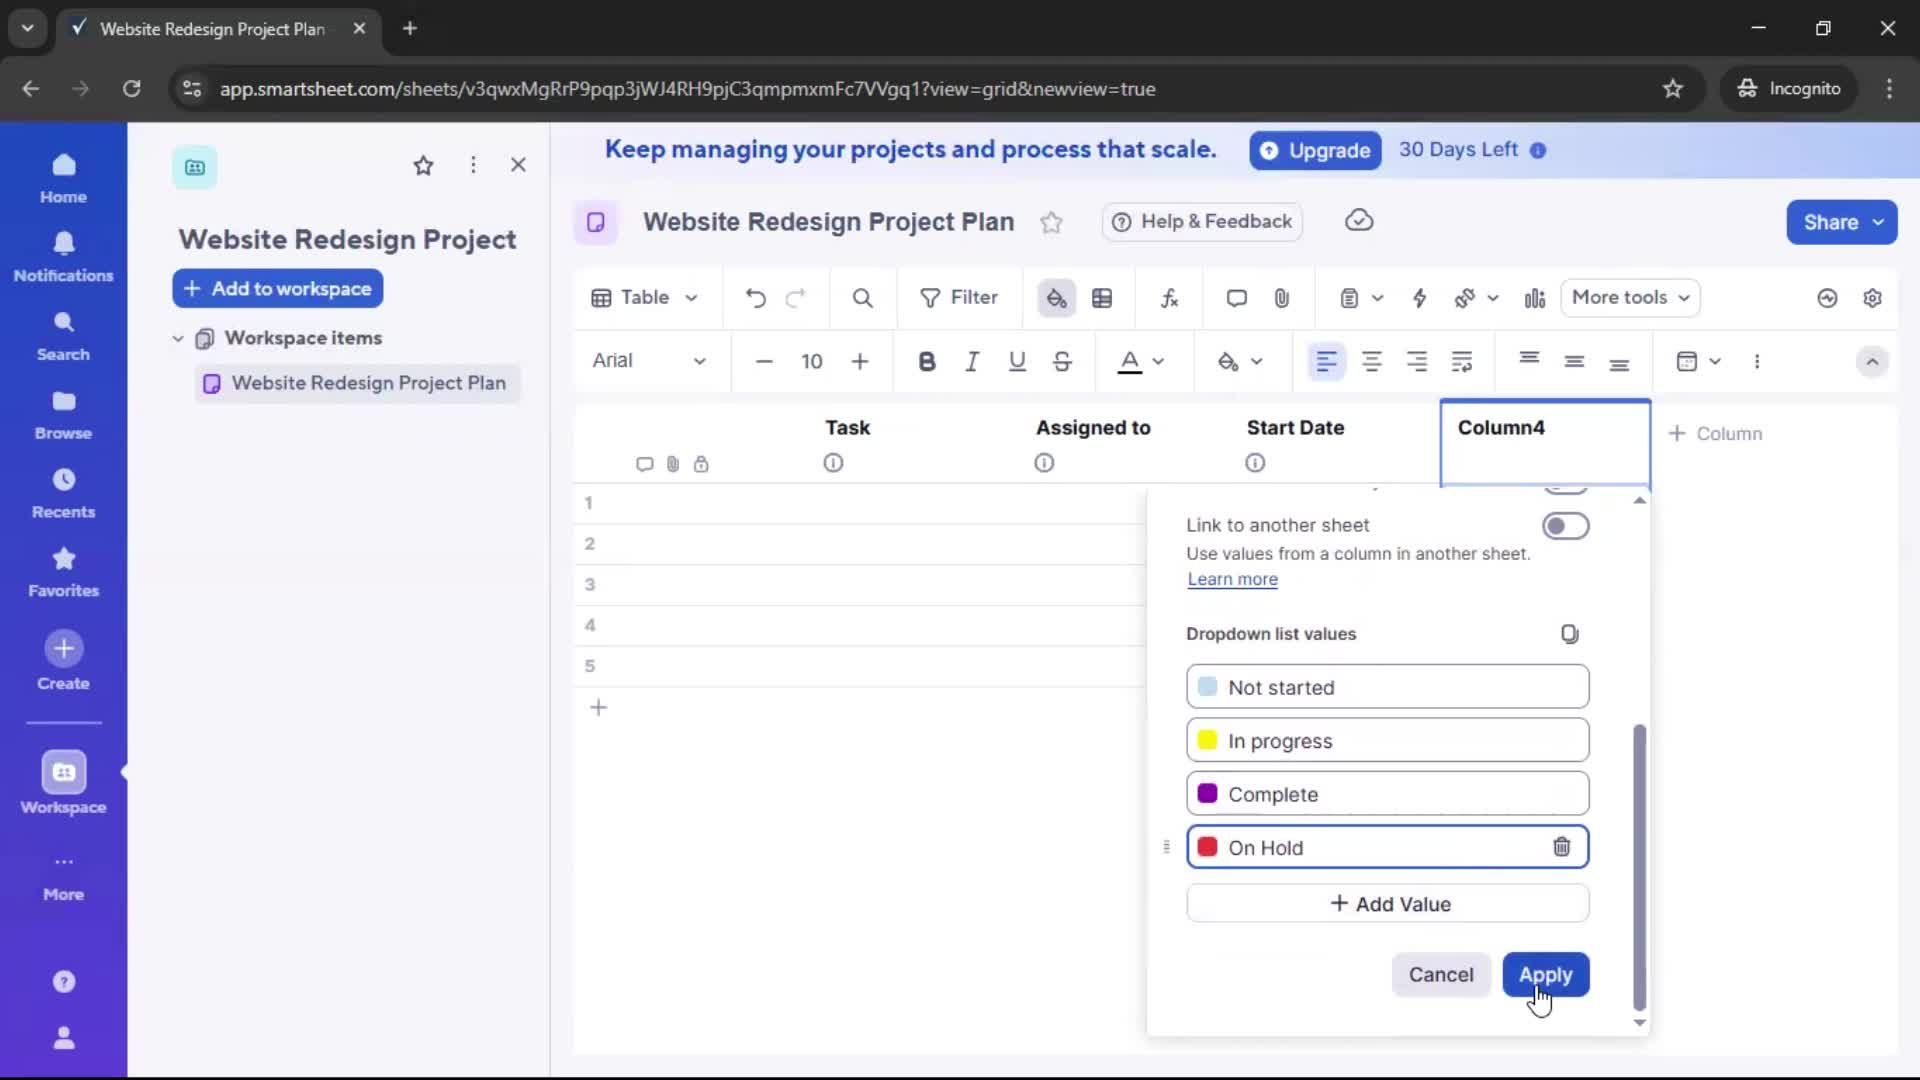Star the Website Redesign Project Plan sheet
This screenshot has height=1080, width=1920.
tap(1051, 222)
